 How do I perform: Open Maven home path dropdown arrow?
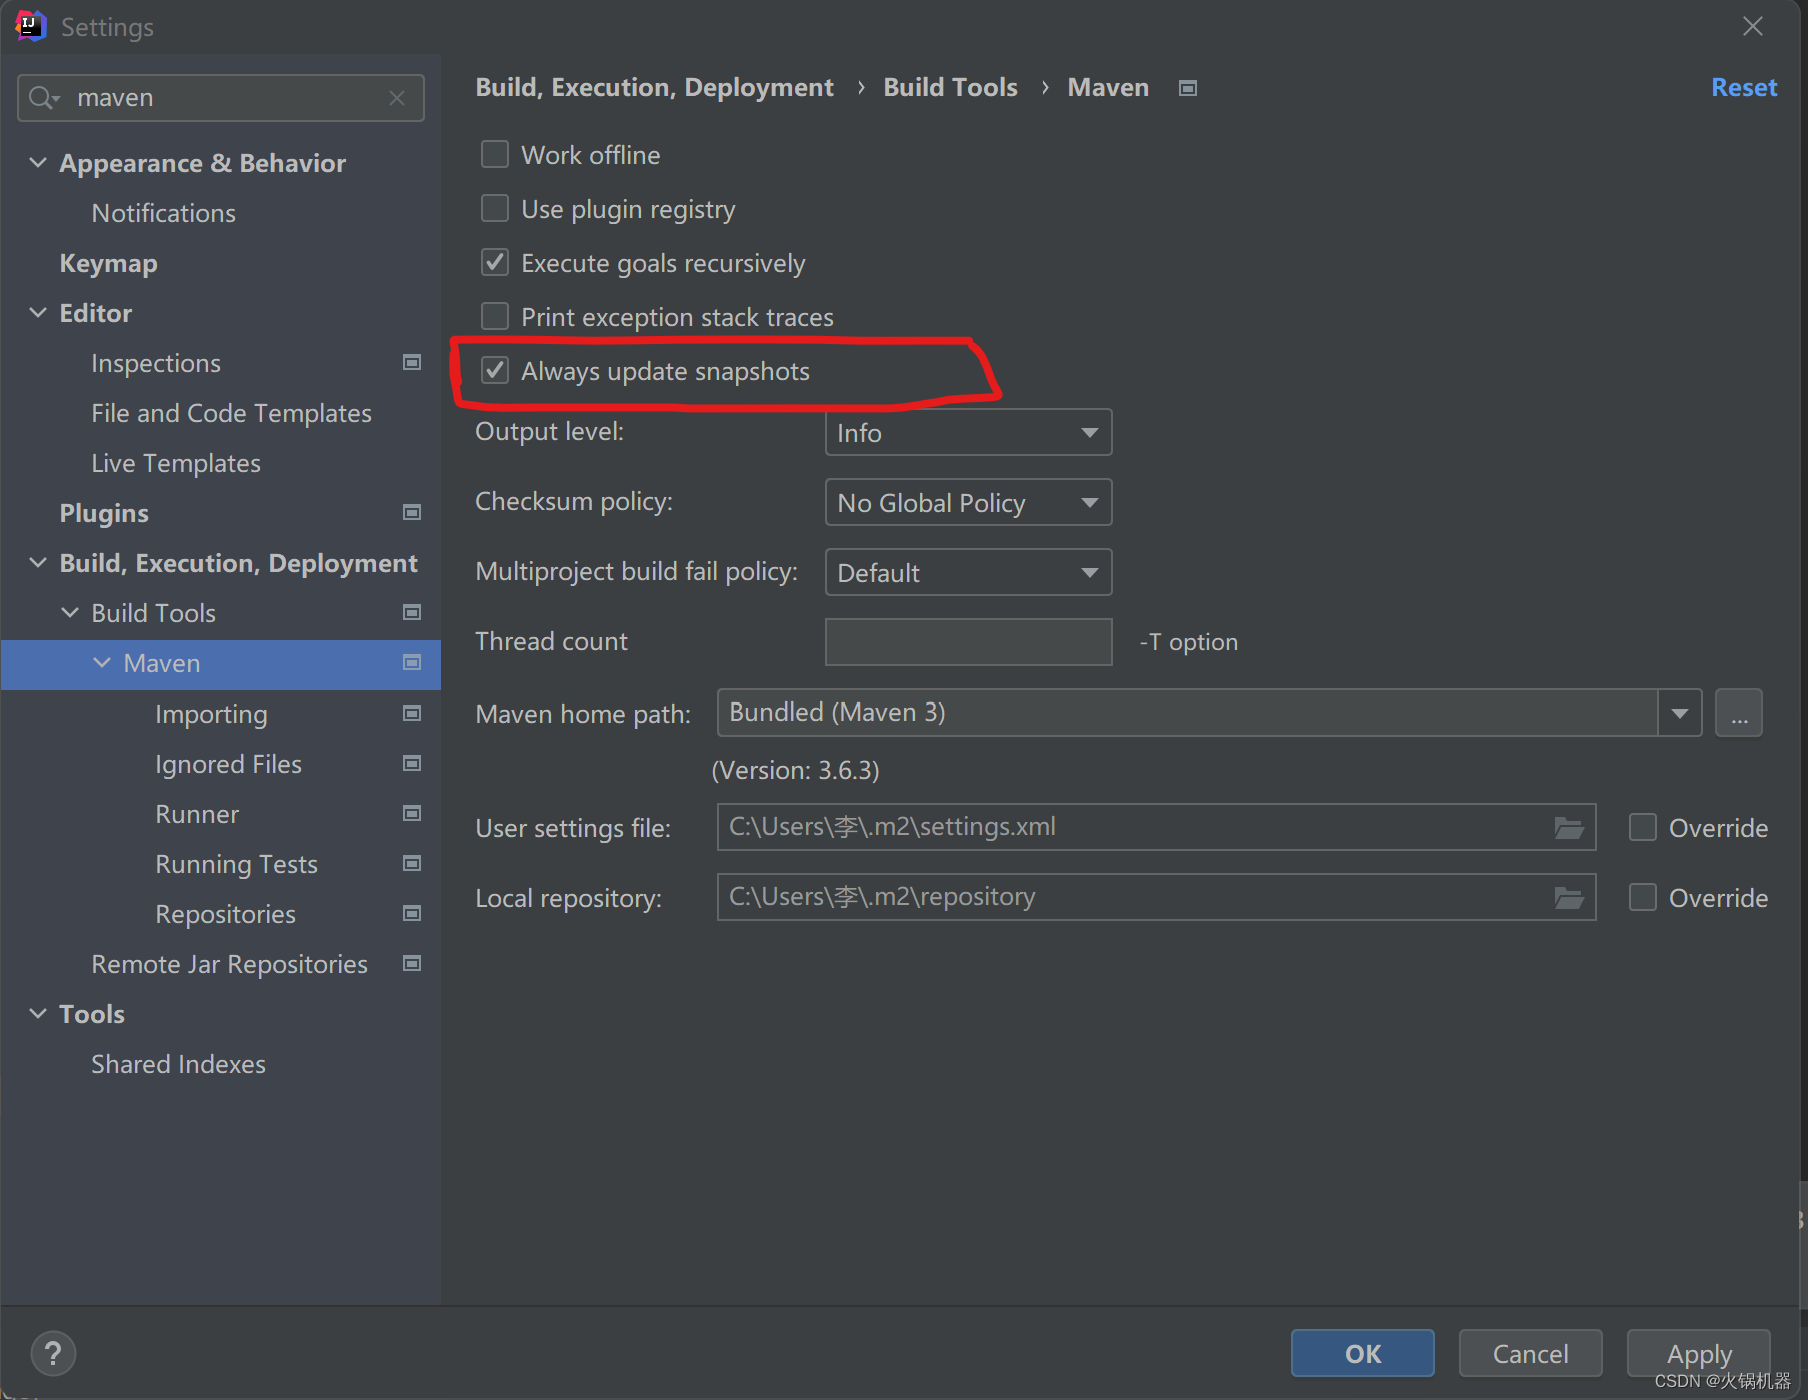point(1680,713)
